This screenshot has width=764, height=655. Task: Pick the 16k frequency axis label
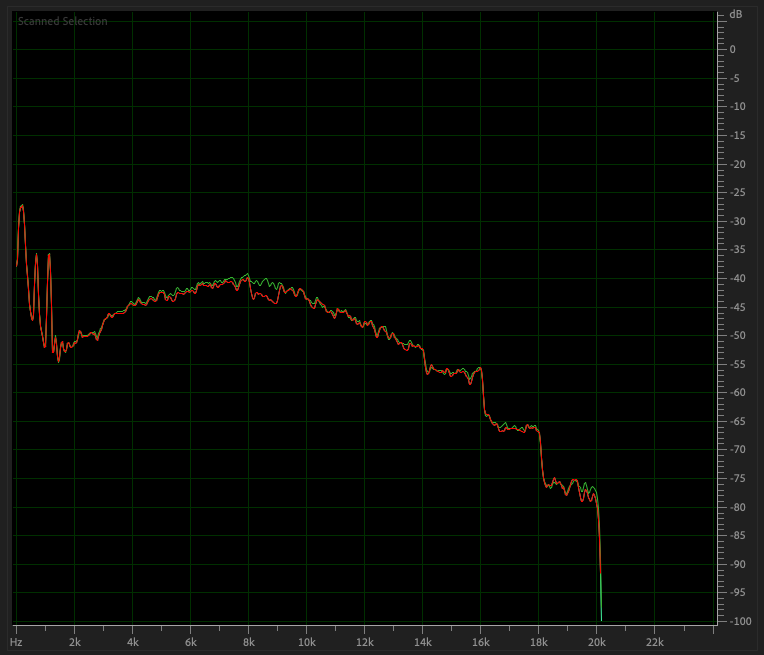point(481,640)
